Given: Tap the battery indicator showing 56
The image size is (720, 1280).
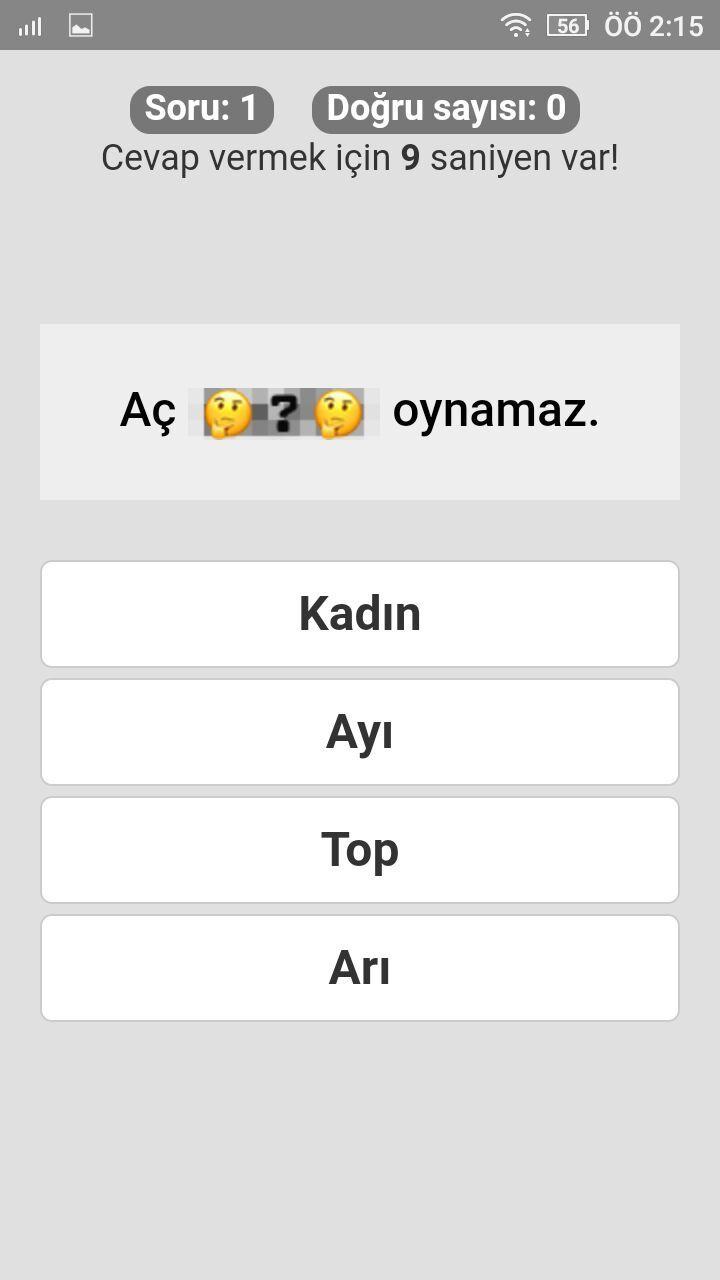Looking at the screenshot, I should coord(567,26).
